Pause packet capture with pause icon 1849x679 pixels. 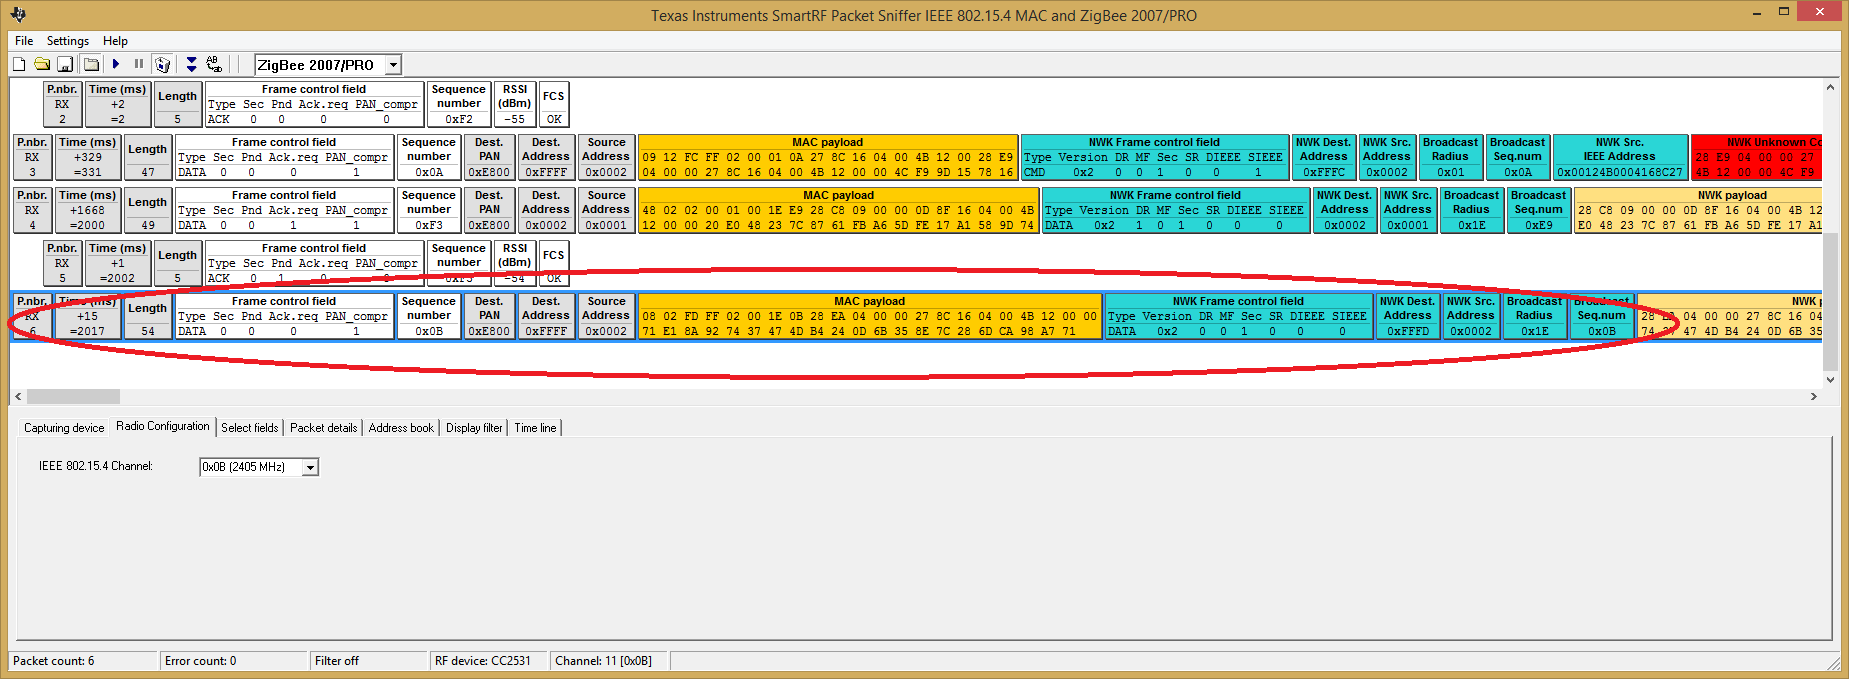point(139,64)
